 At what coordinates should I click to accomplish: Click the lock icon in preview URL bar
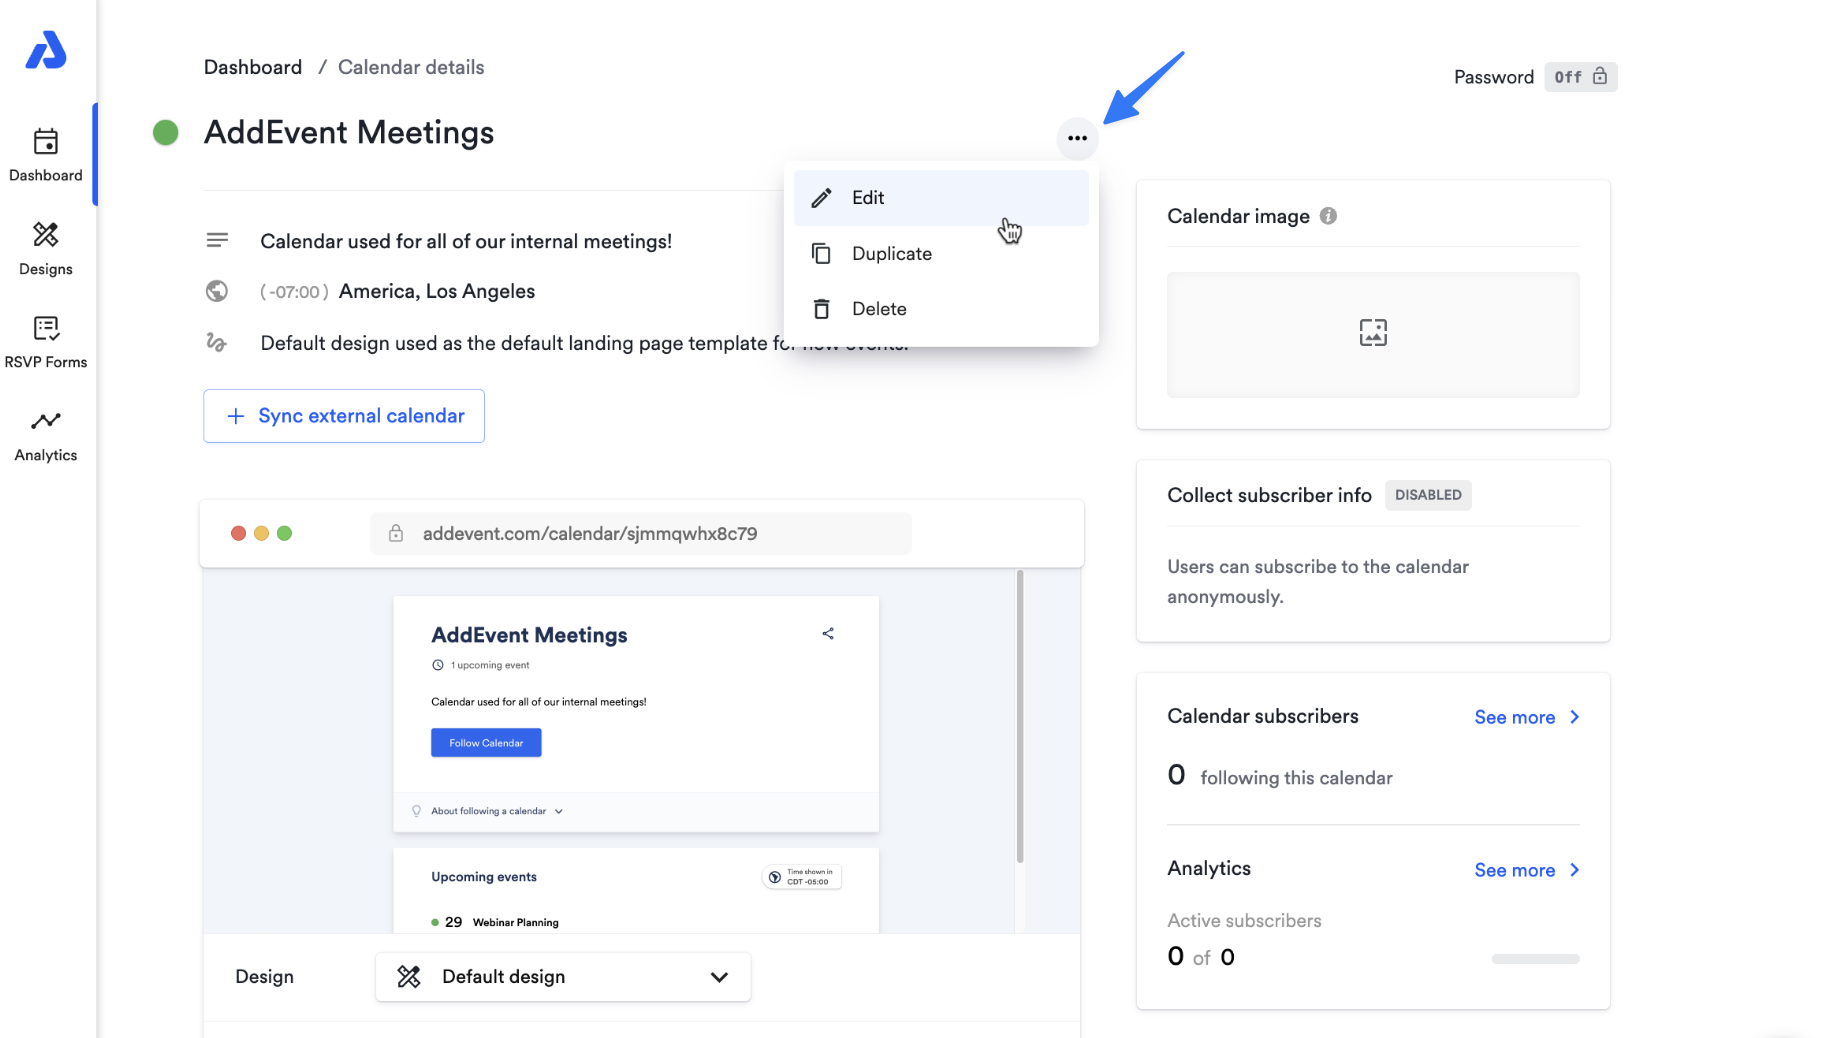tap(396, 533)
